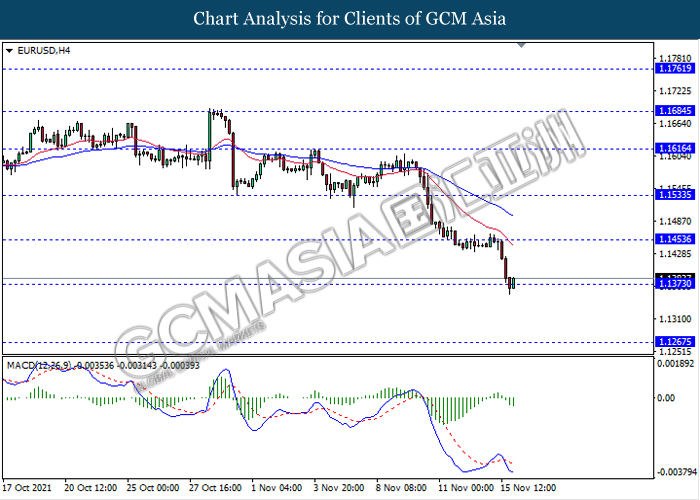The height and width of the screenshot is (500, 700).
Task: Select the MACD(12,26,9) indicator label
Action: pyautogui.click(x=39, y=366)
